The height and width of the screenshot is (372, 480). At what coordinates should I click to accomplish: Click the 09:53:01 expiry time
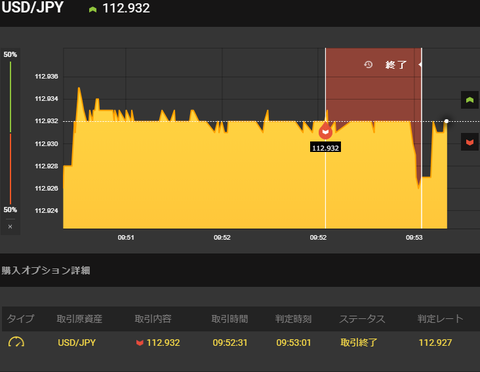coord(293,343)
